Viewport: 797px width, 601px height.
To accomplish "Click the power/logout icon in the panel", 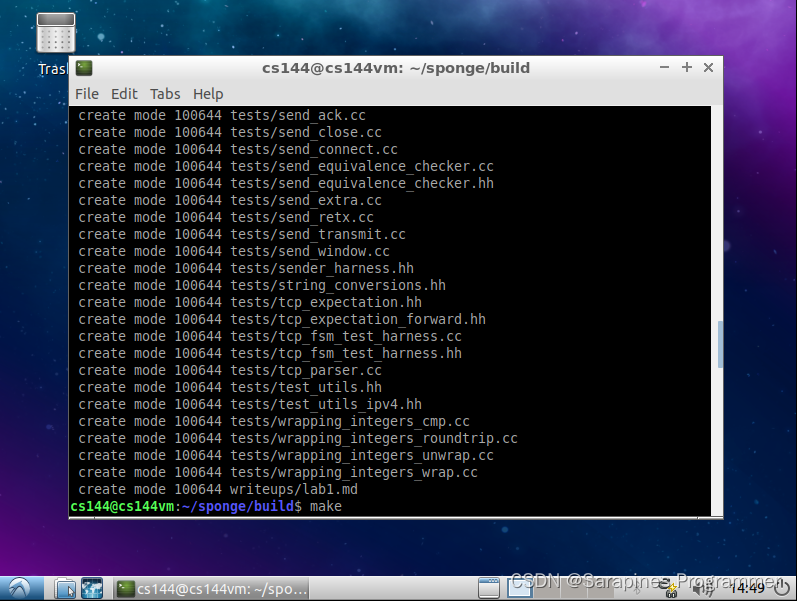I will (783, 588).
